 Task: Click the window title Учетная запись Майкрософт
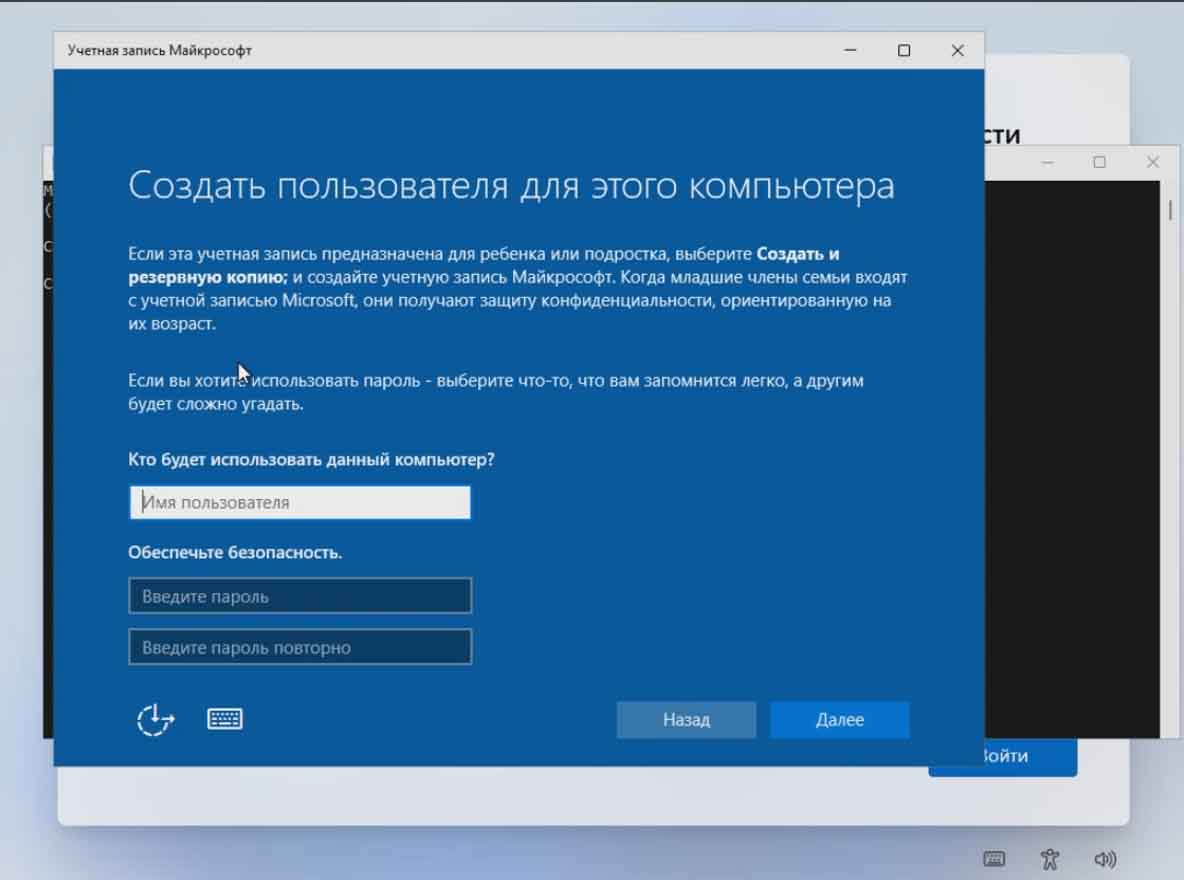159,51
